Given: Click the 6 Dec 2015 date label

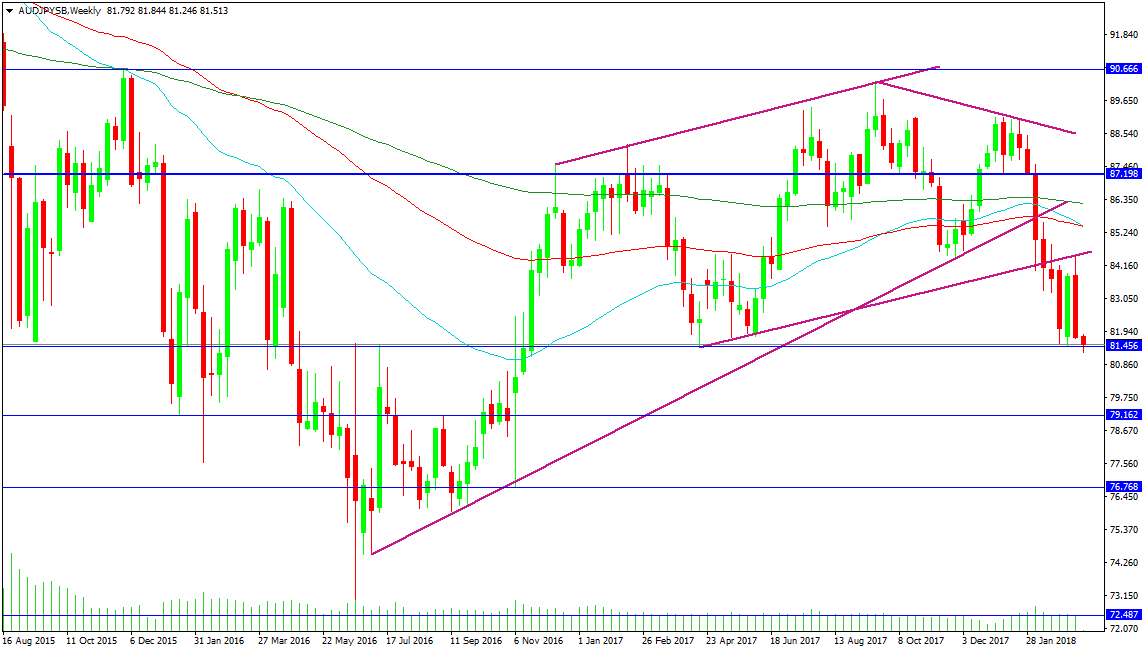Looking at the screenshot, I should pyautogui.click(x=153, y=642).
